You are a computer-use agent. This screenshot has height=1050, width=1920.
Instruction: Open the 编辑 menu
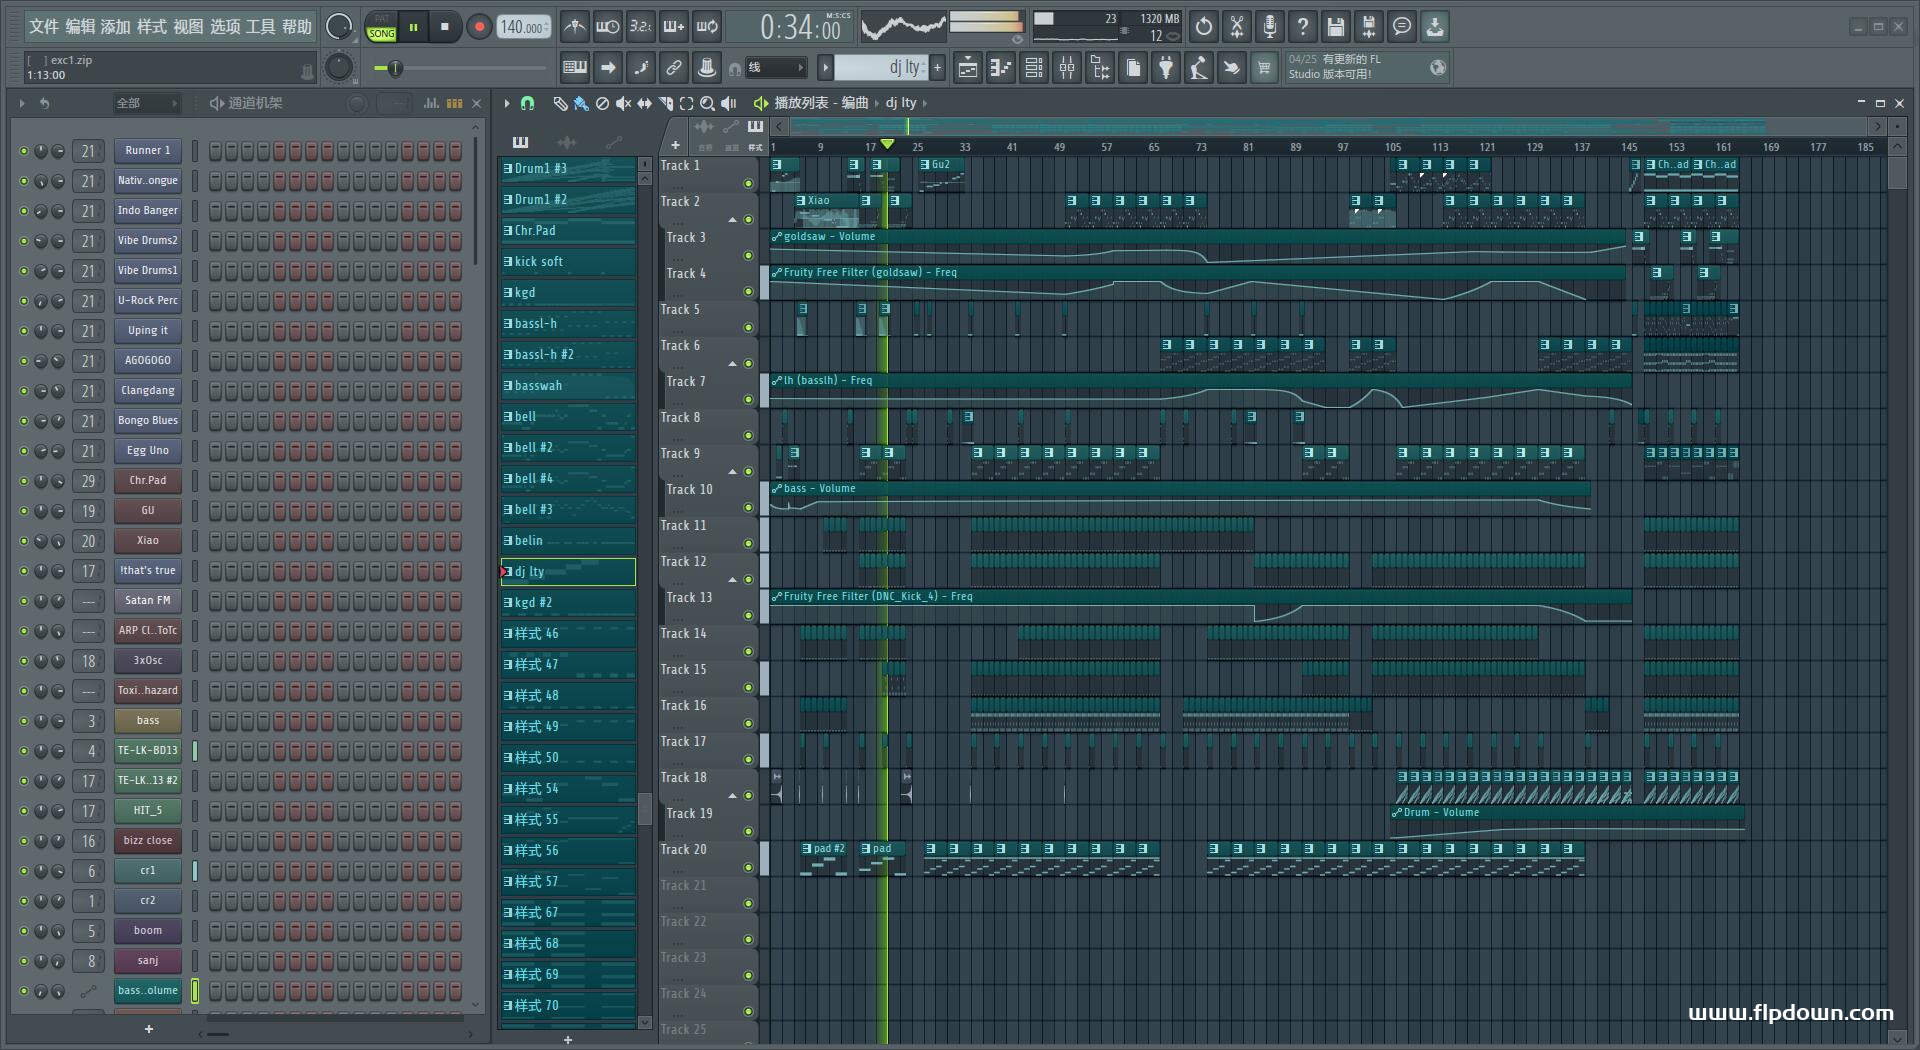pos(80,27)
